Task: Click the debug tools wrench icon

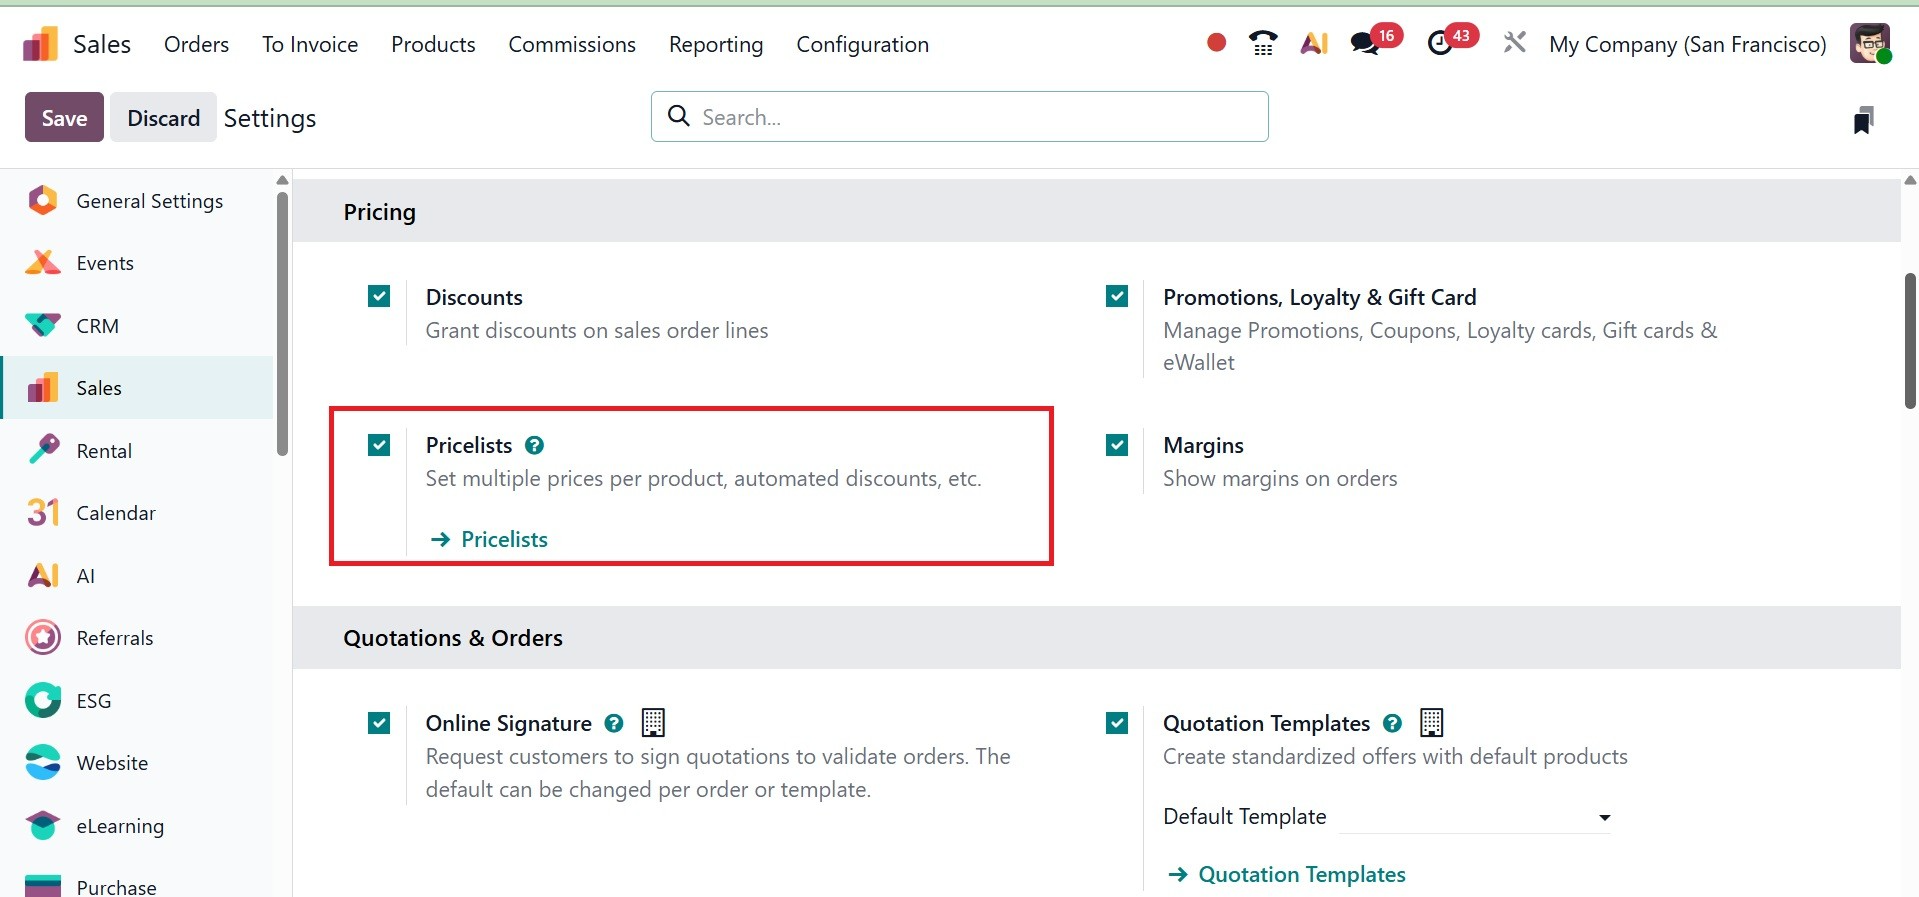Action: coord(1514,43)
